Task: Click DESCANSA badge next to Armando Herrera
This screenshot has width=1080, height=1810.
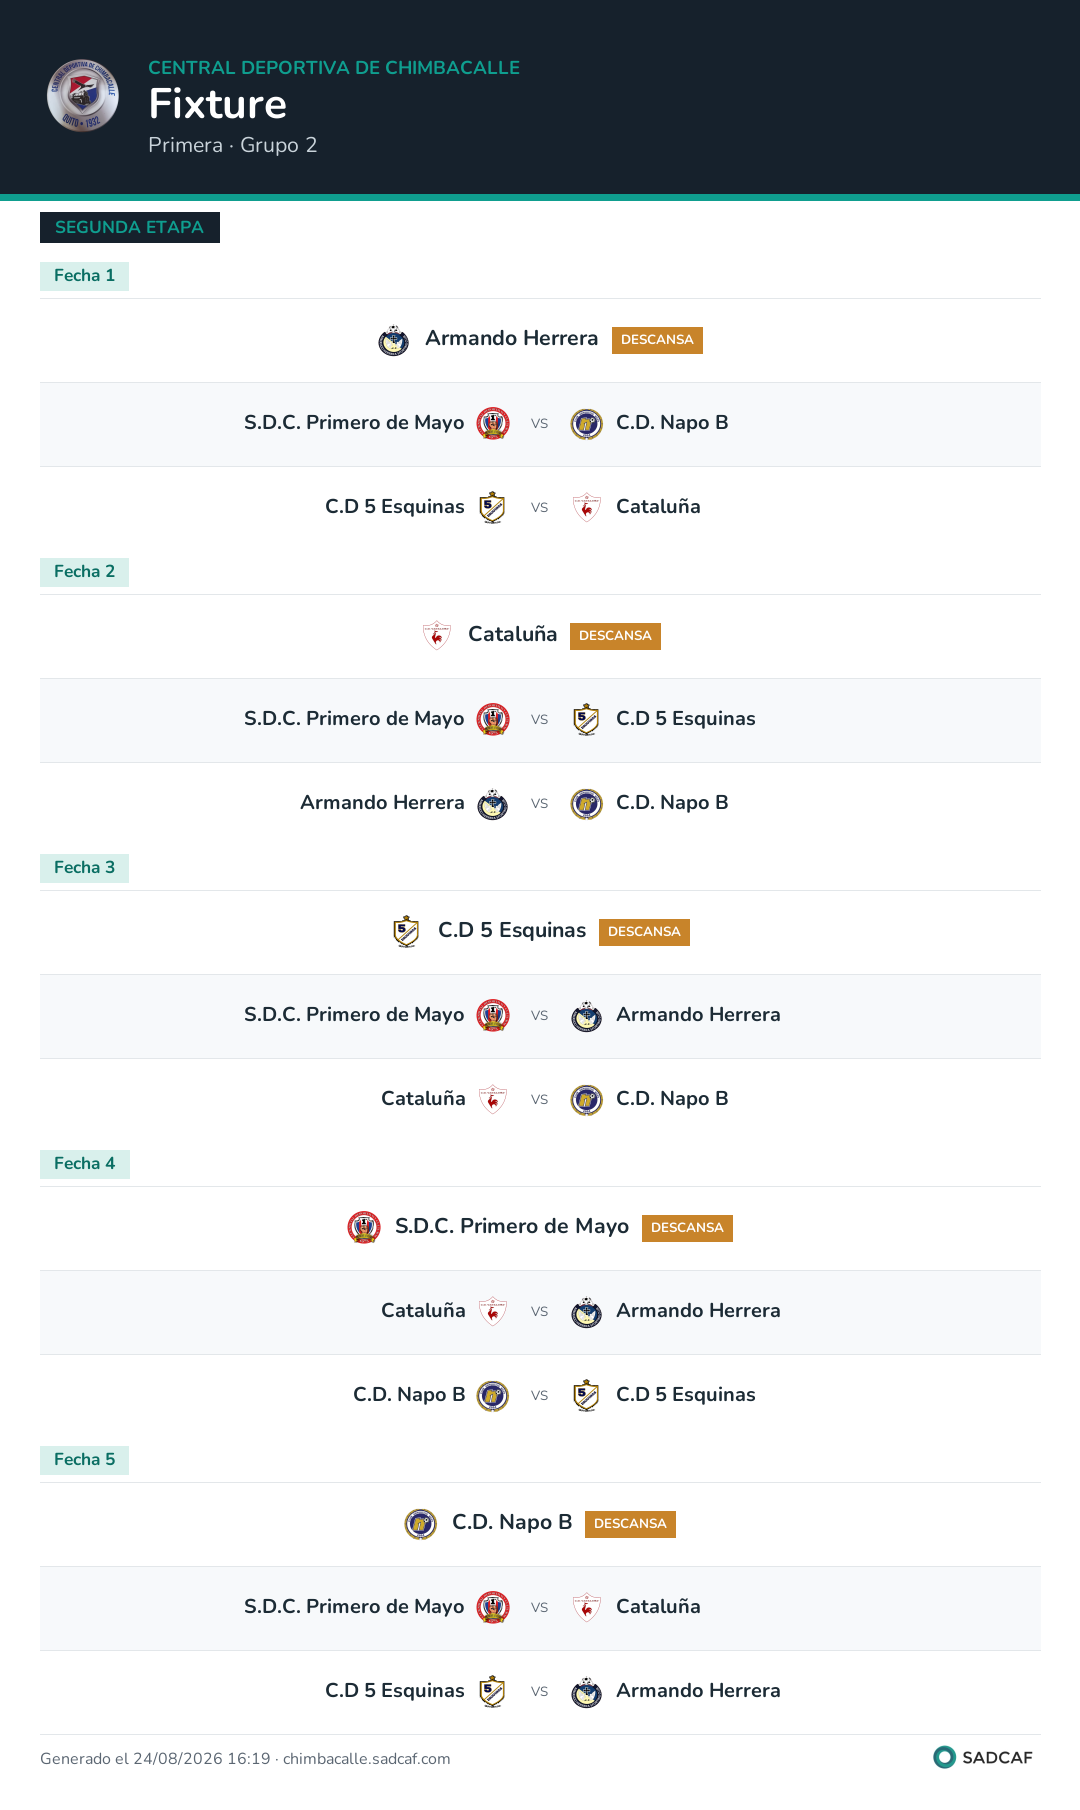Action: (x=657, y=340)
